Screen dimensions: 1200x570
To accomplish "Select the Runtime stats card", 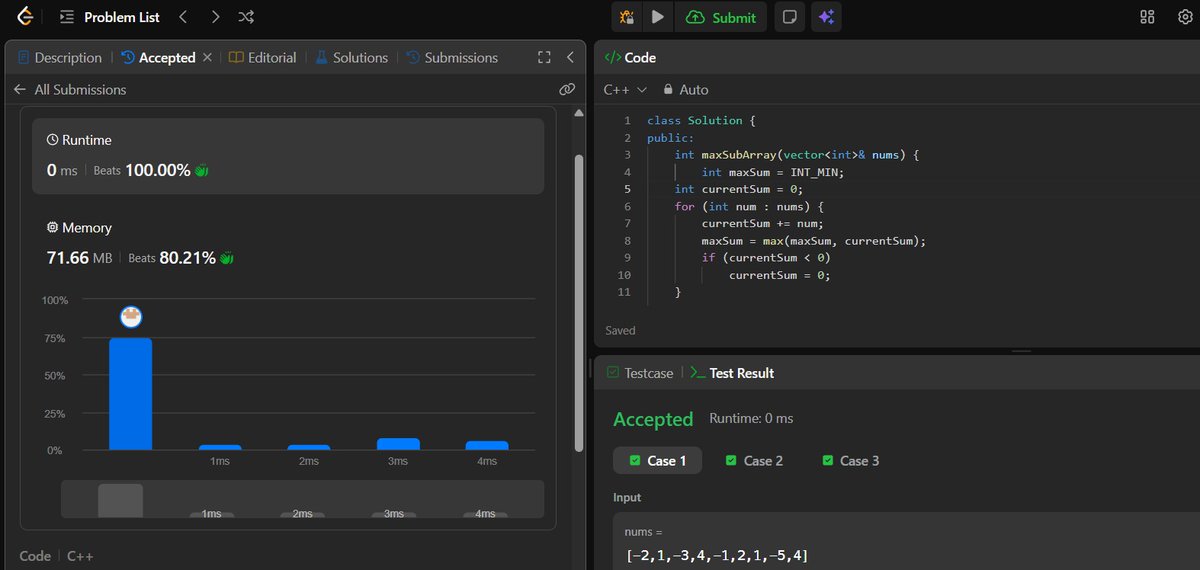I will click(x=288, y=156).
